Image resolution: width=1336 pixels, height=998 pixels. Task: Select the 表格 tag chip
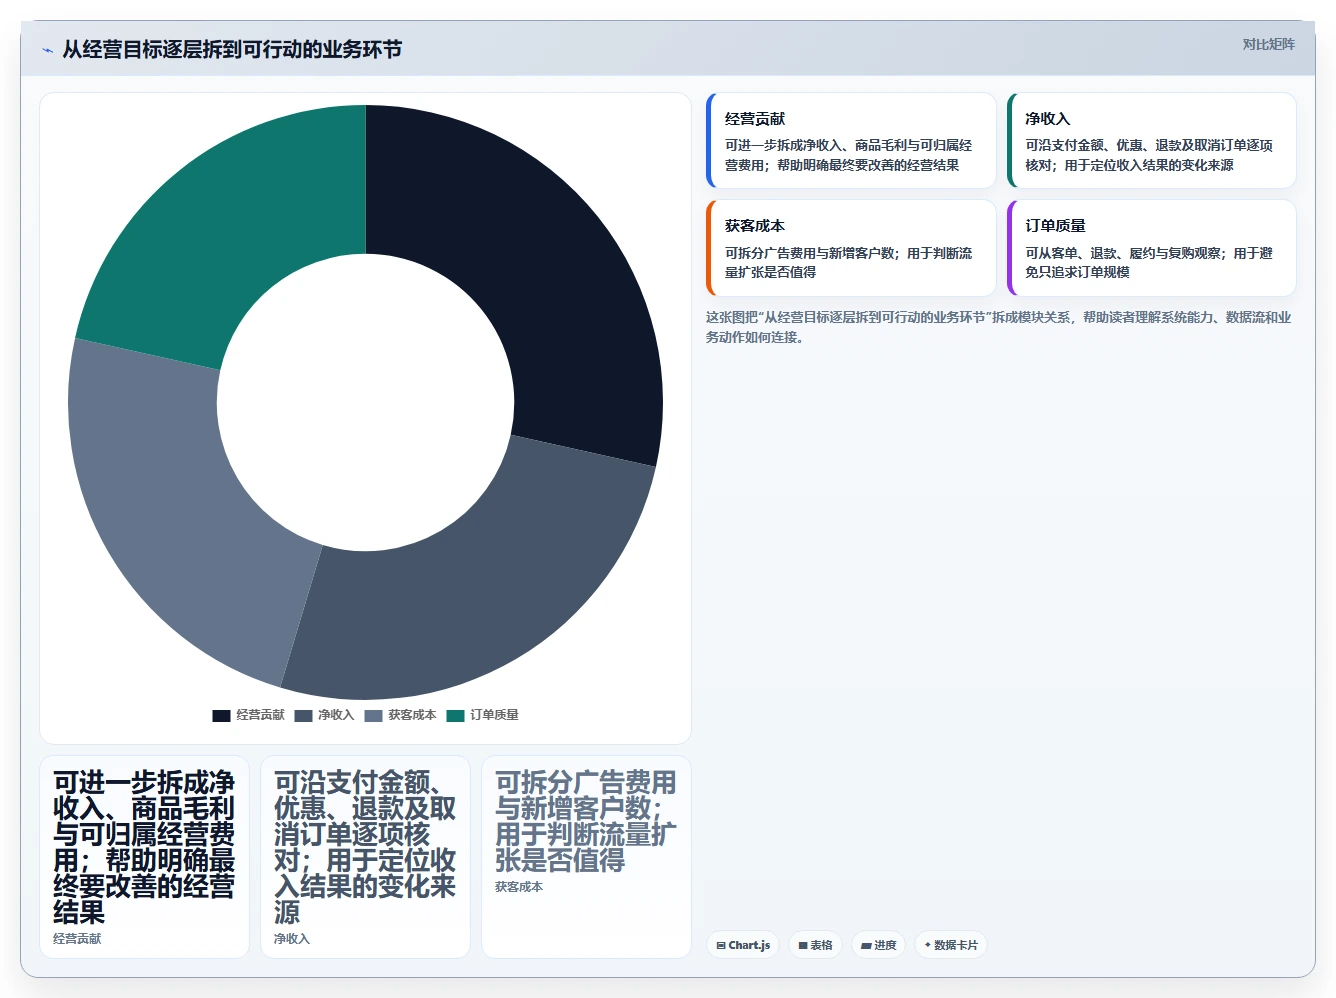pyautogui.click(x=815, y=945)
